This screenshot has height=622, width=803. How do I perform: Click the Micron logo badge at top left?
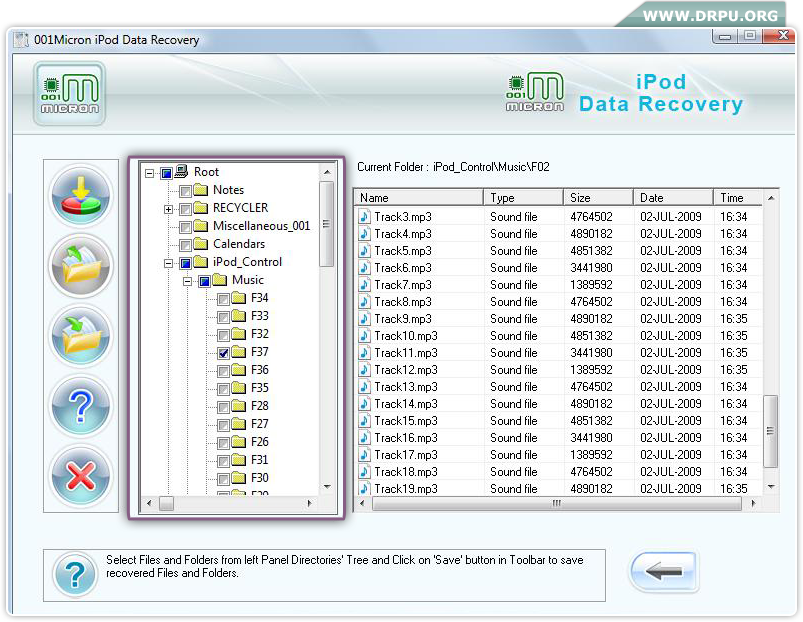[x=70, y=93]
